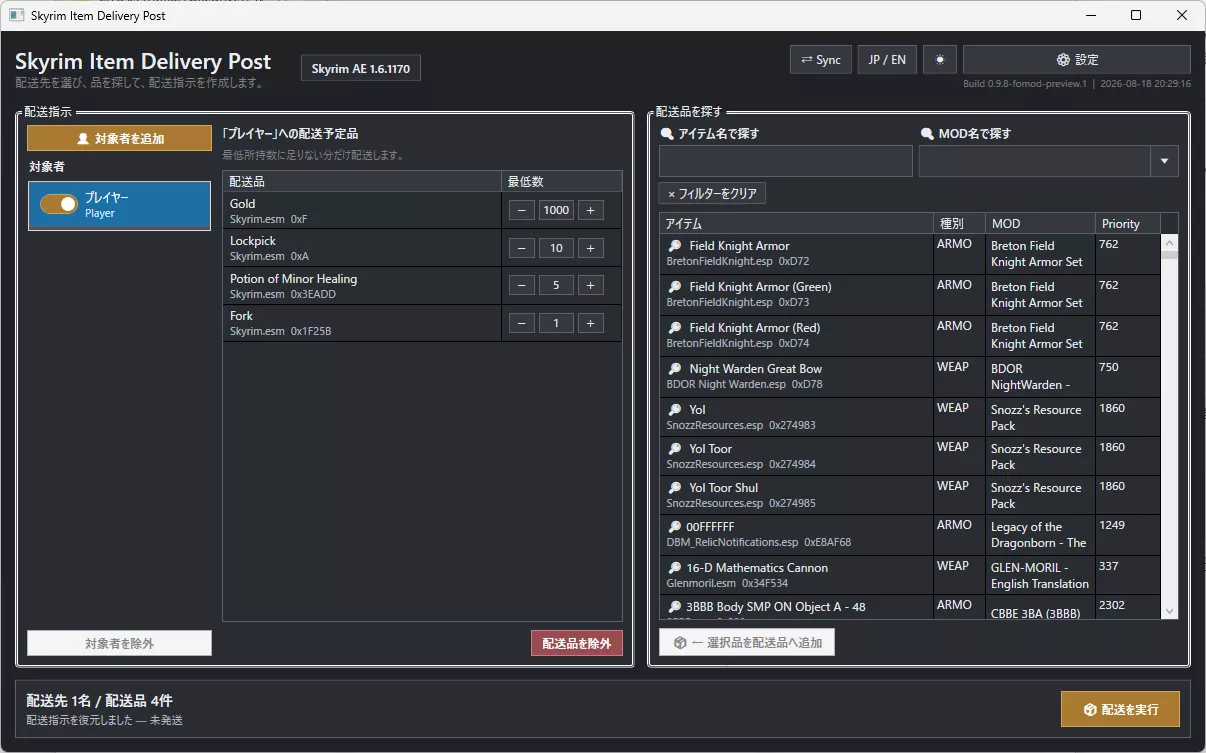
Task: Switch language with JP / EN button
Action: 887,60
